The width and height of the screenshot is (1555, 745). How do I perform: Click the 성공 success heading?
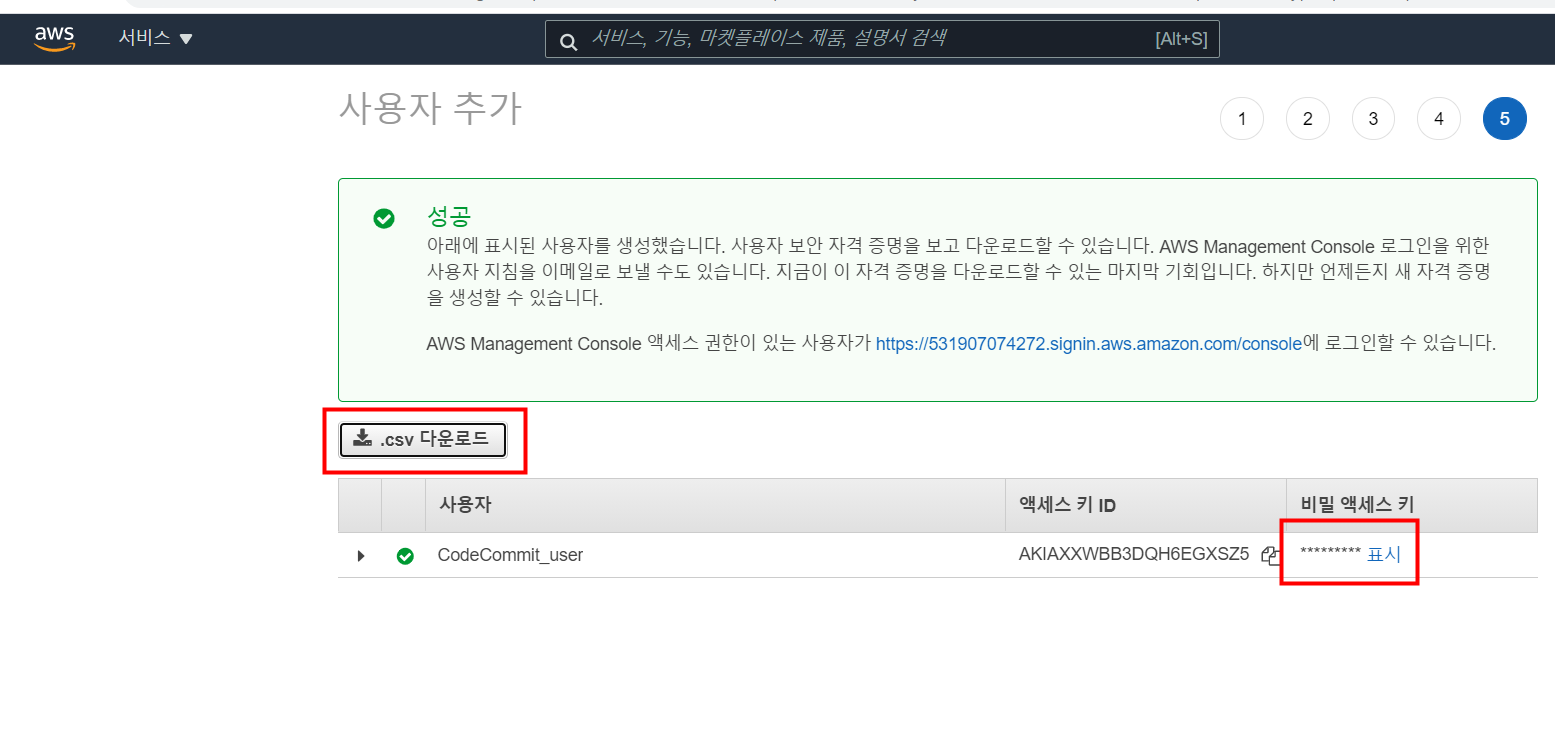[x=448, y=217]
